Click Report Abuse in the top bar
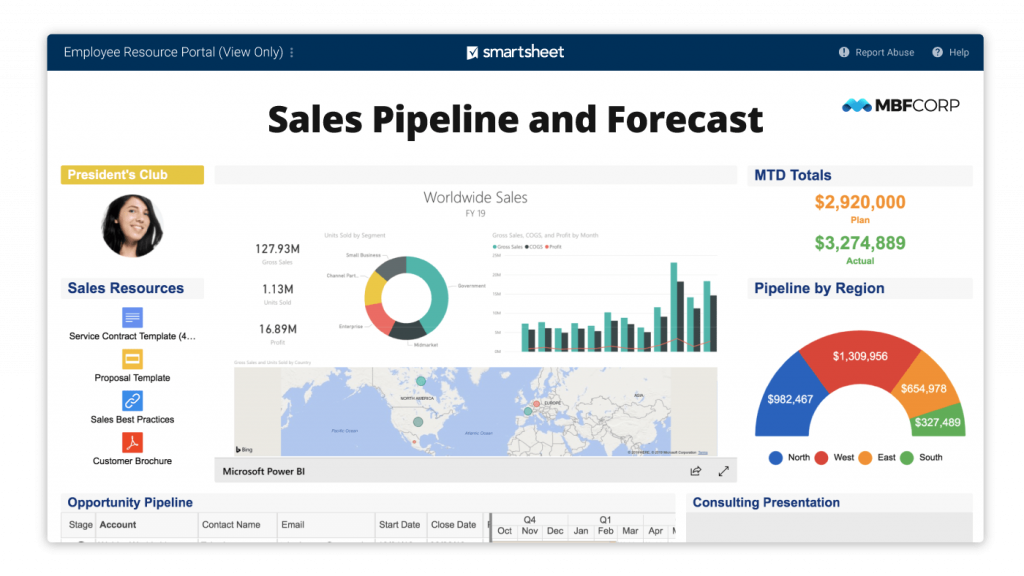Image resolution: width=1024 pixels, height=576 pixels. coord(884,52)
